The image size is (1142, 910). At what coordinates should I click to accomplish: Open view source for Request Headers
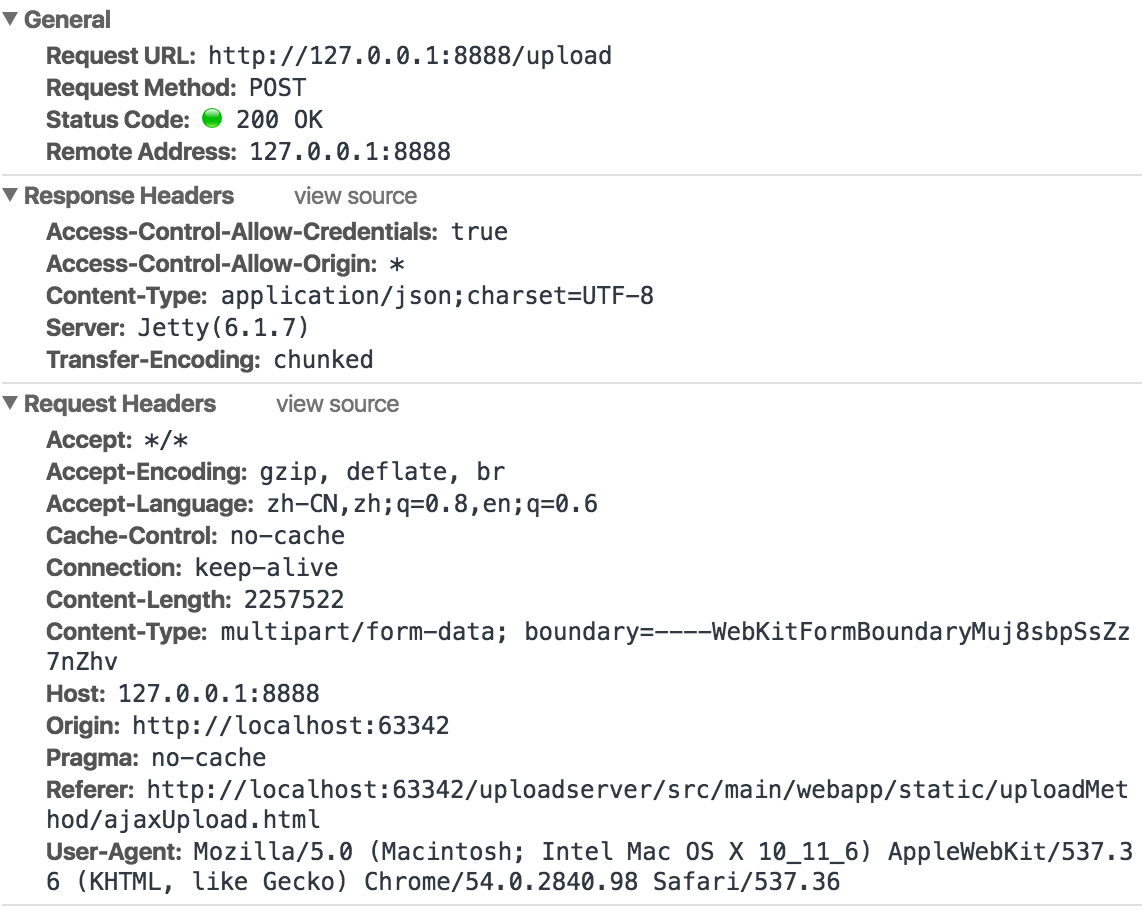click(337, 404)
